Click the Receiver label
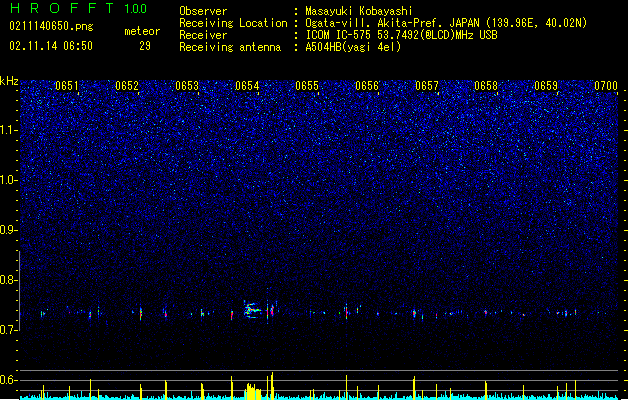629x400 pixels. (203, 35)
